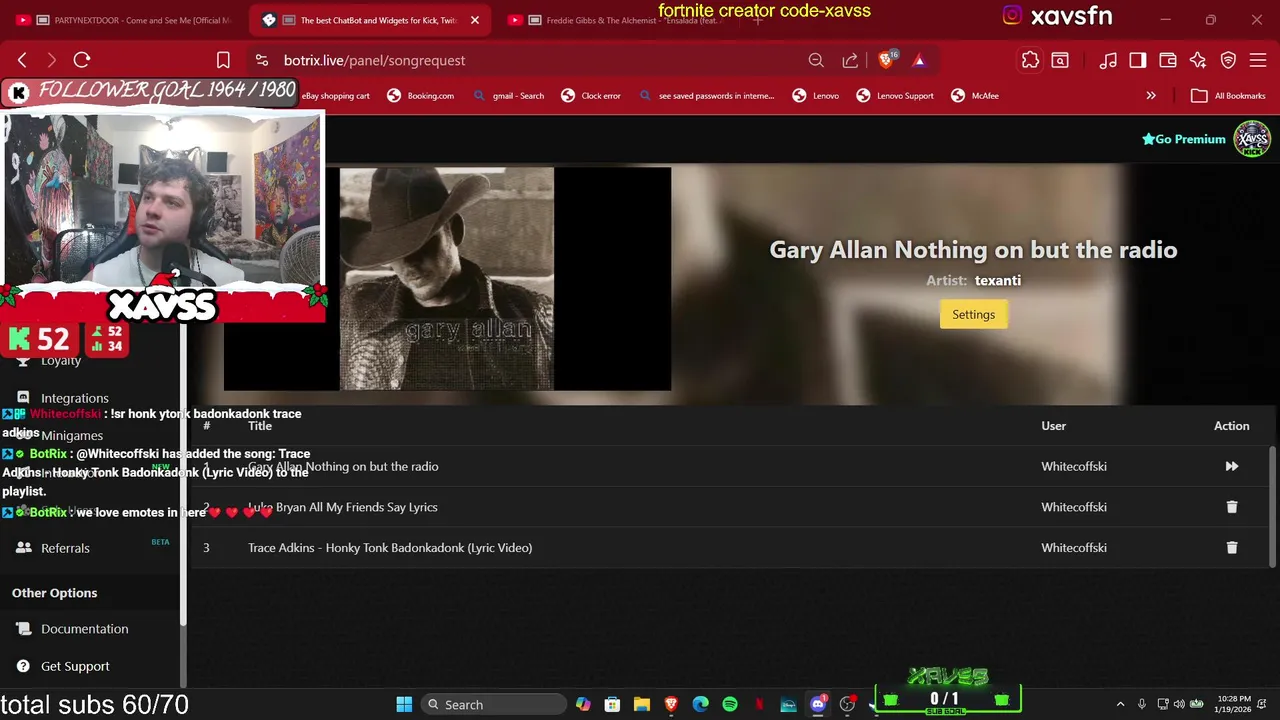Delete Luke Bryan song with trash icon

(x=1232, y=507)
